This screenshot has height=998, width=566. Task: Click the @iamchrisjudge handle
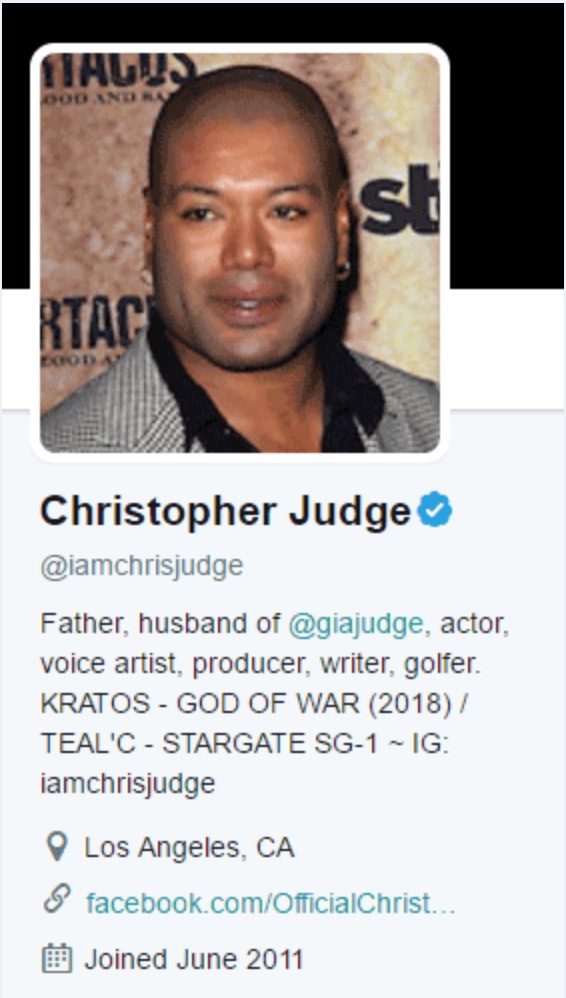(142, 566)
